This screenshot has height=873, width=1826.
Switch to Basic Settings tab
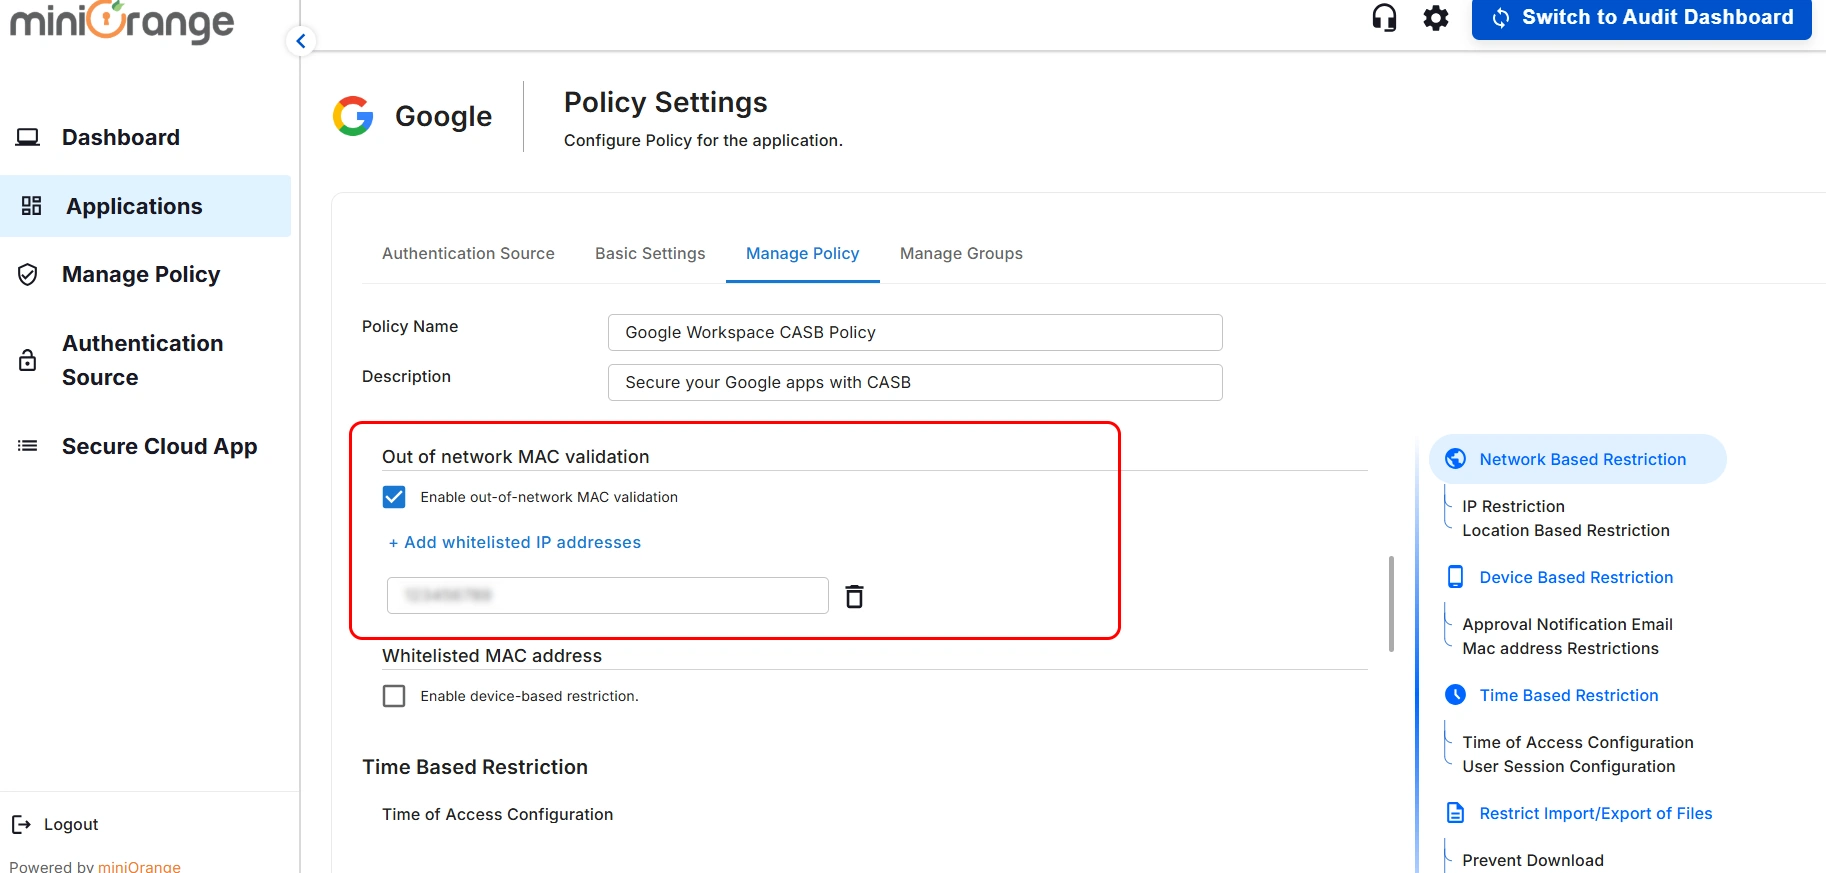click(650, 254)
